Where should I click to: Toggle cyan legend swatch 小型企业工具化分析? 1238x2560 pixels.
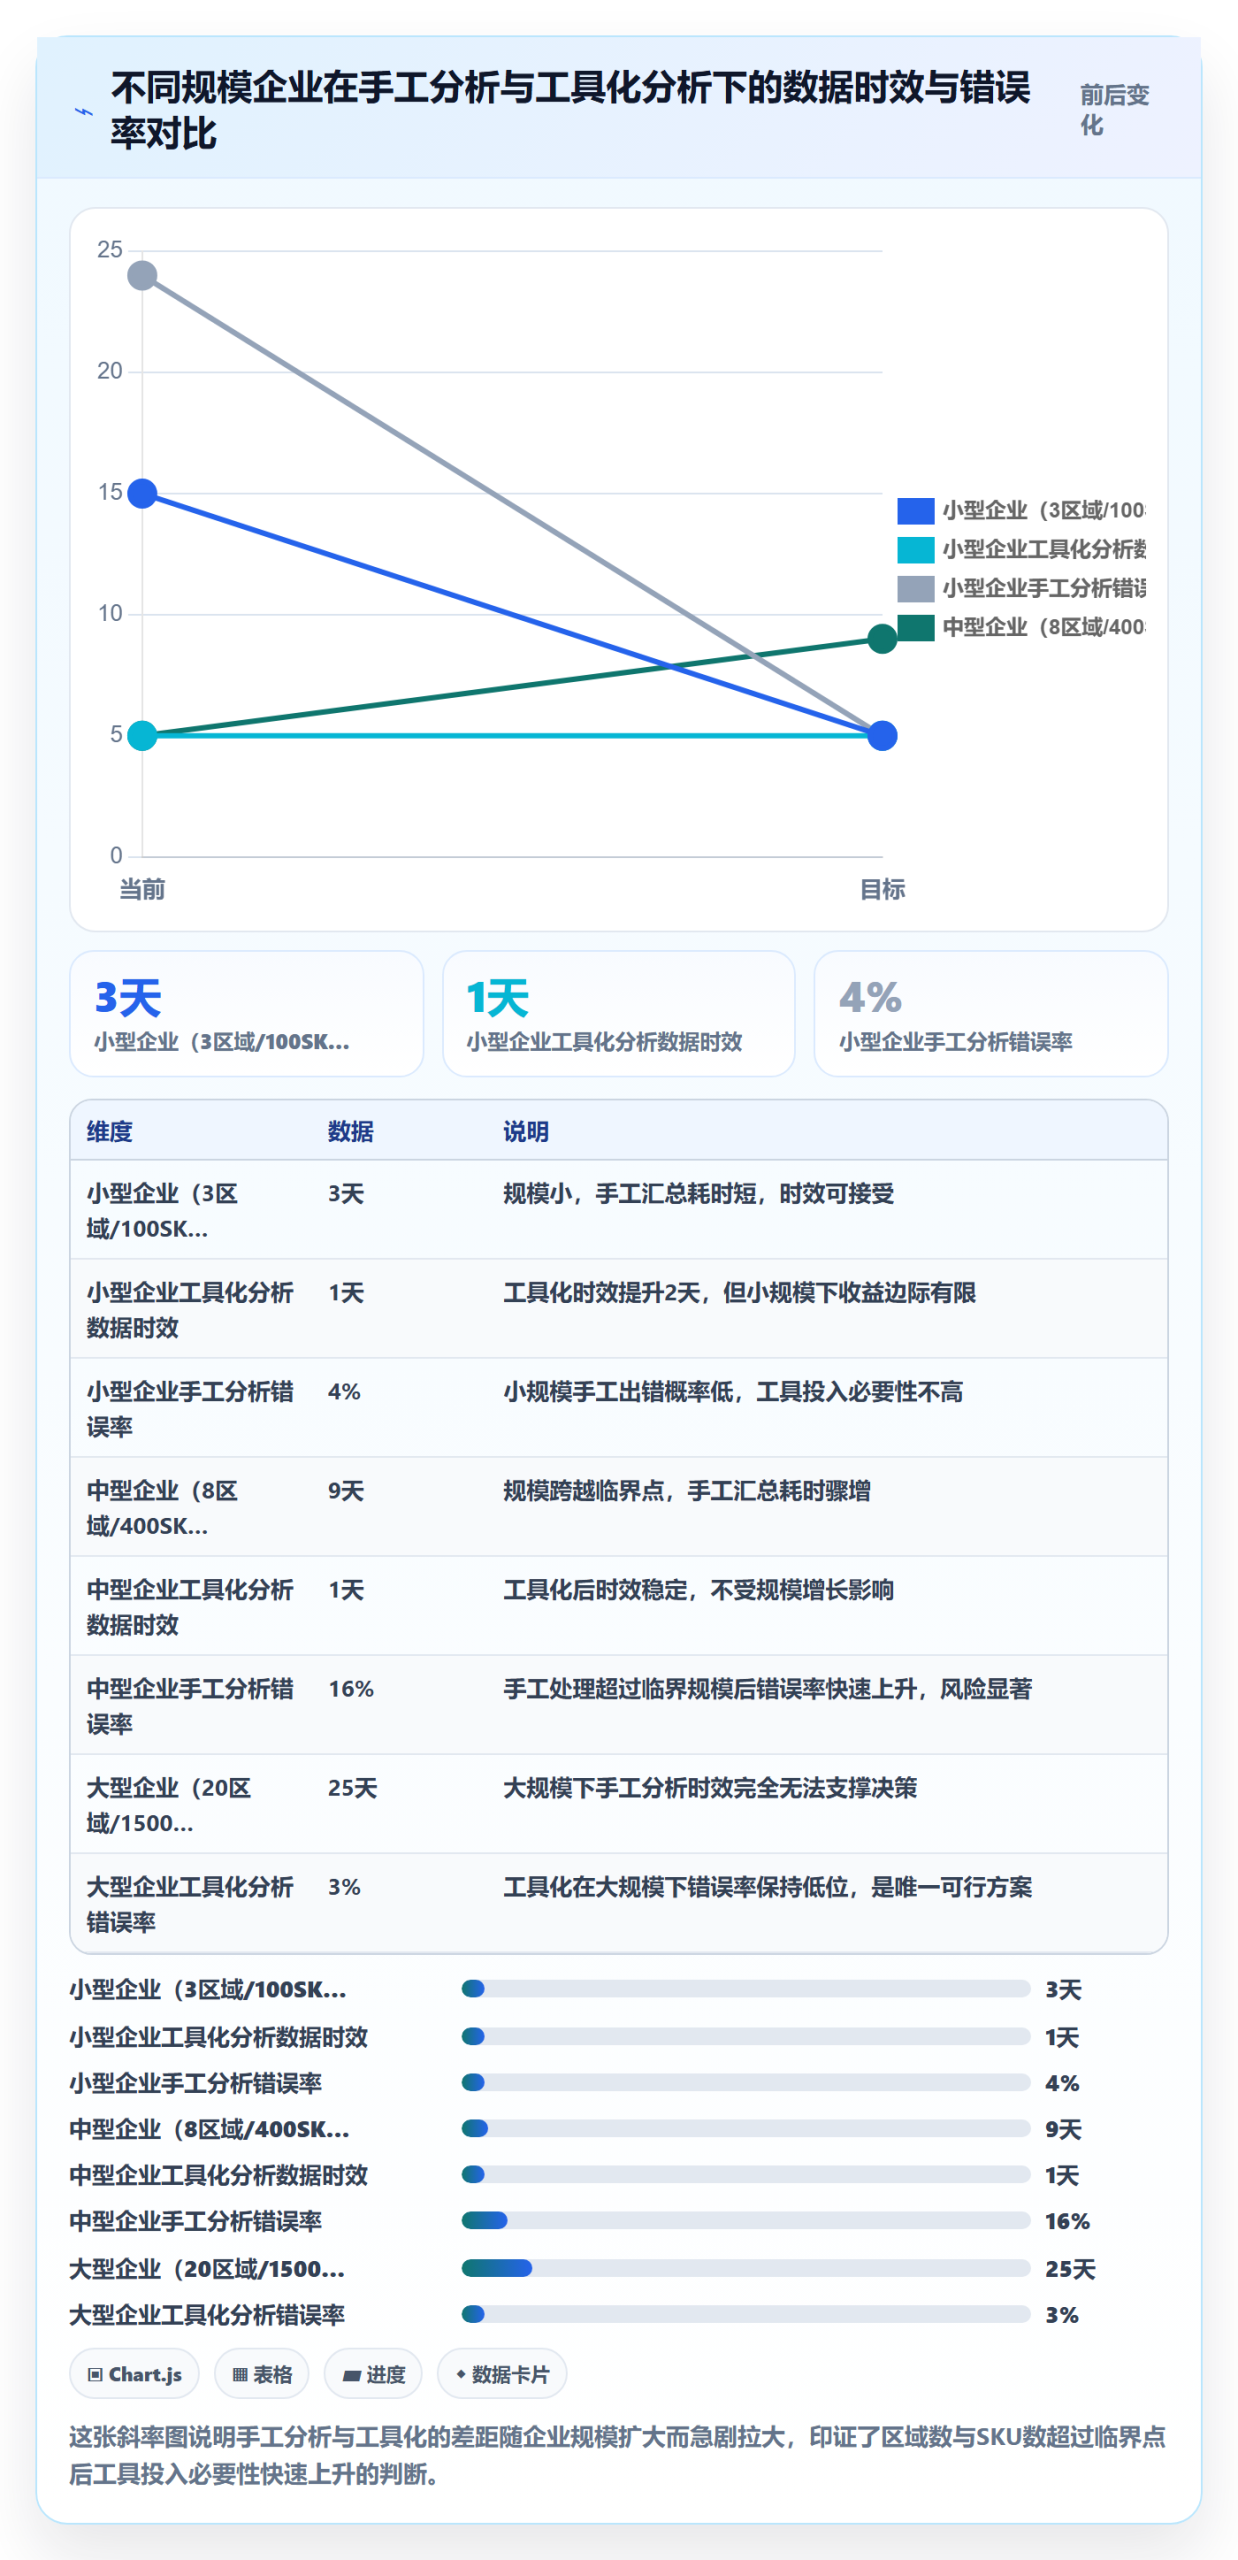915,550
